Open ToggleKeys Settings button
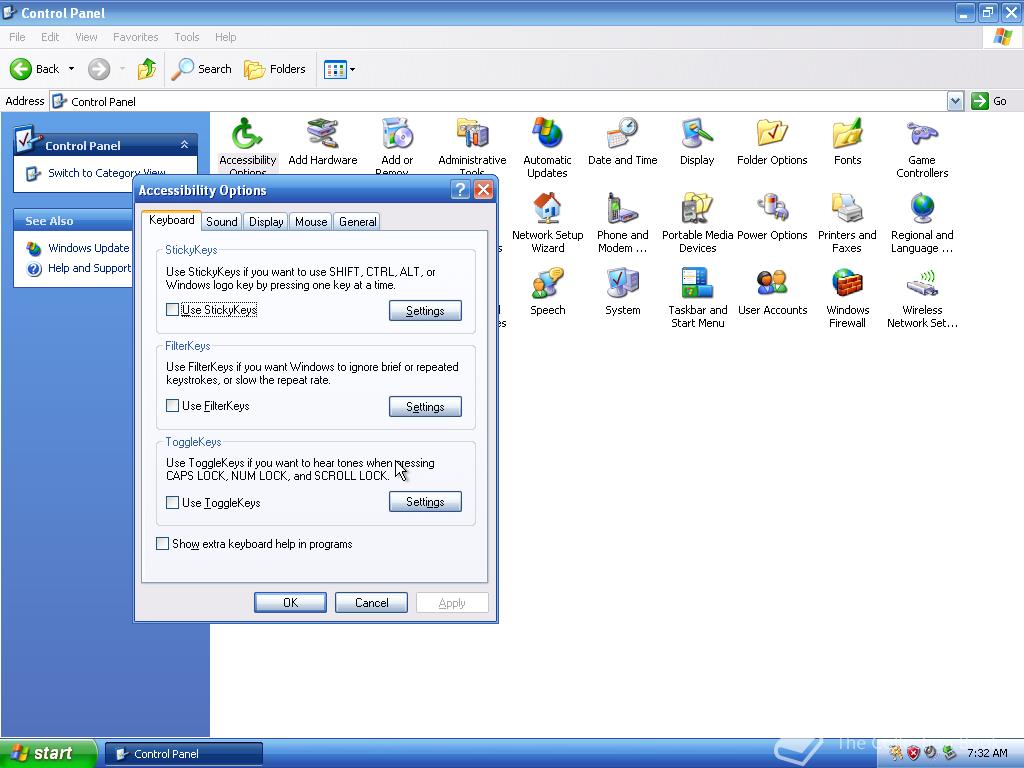The height and width of the screenshot is (768, 1024). click(x=425, y=502)
